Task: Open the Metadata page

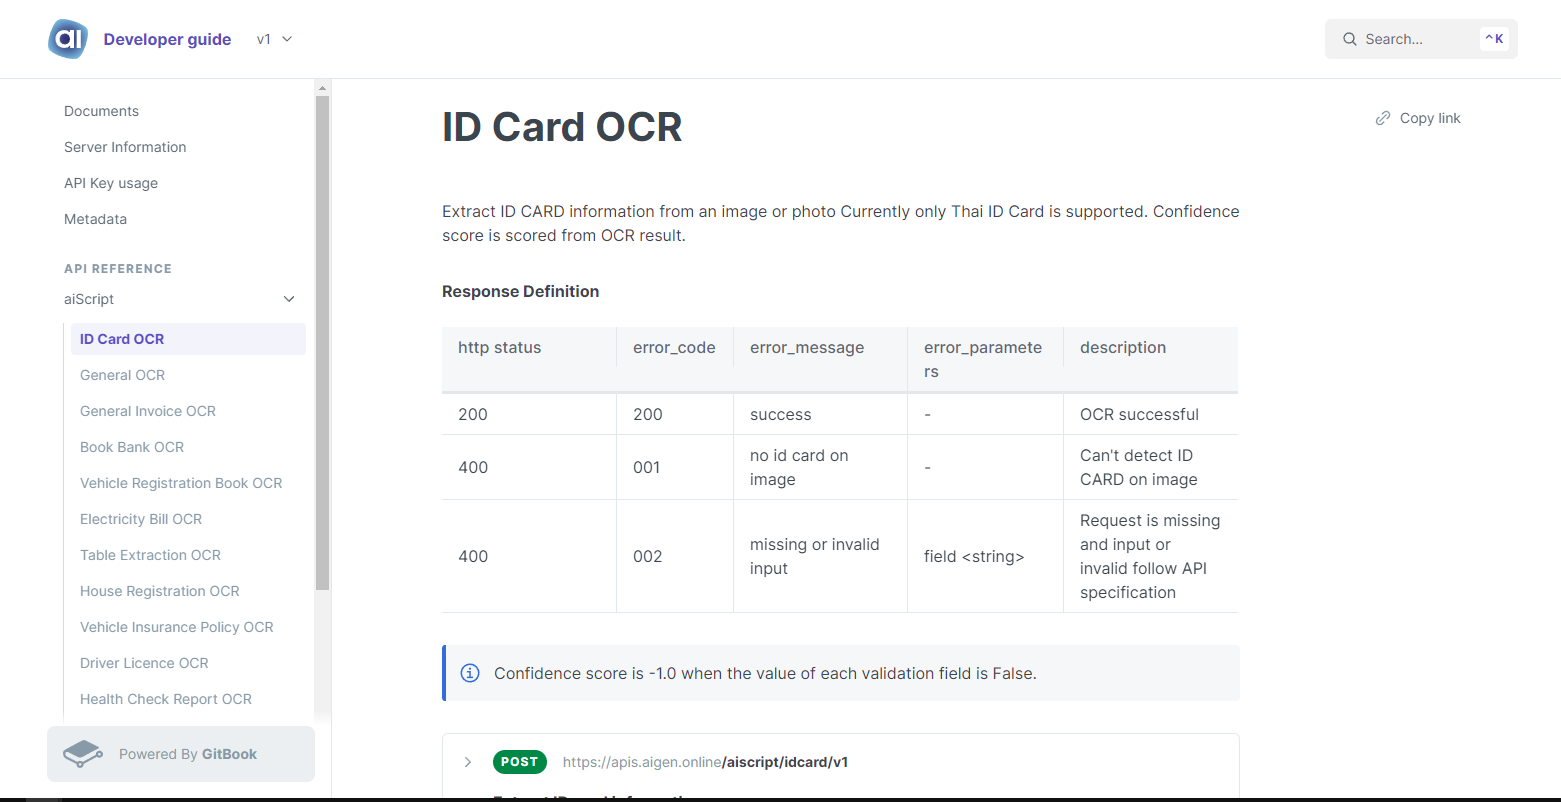Action: click(95, 219)
